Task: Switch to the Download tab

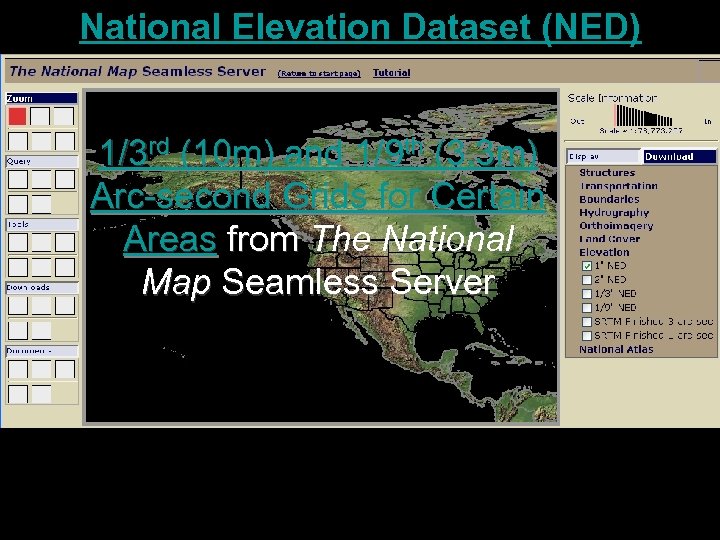Action: pos(679,157)
